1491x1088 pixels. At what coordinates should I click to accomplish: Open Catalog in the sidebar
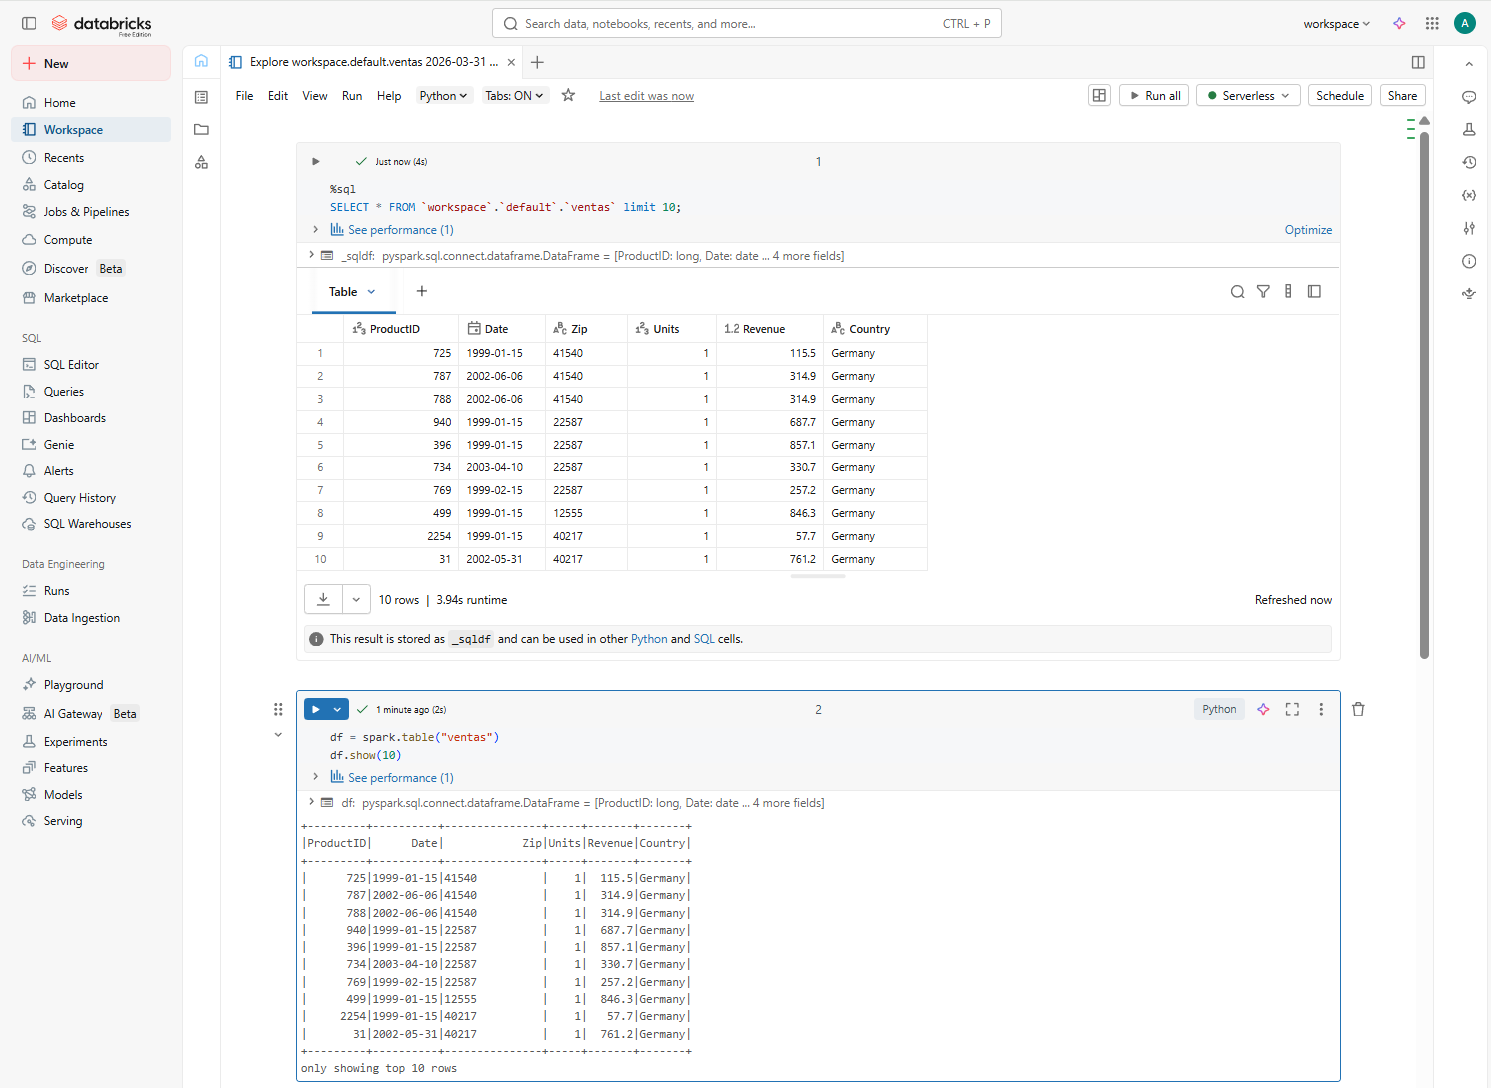91,185
